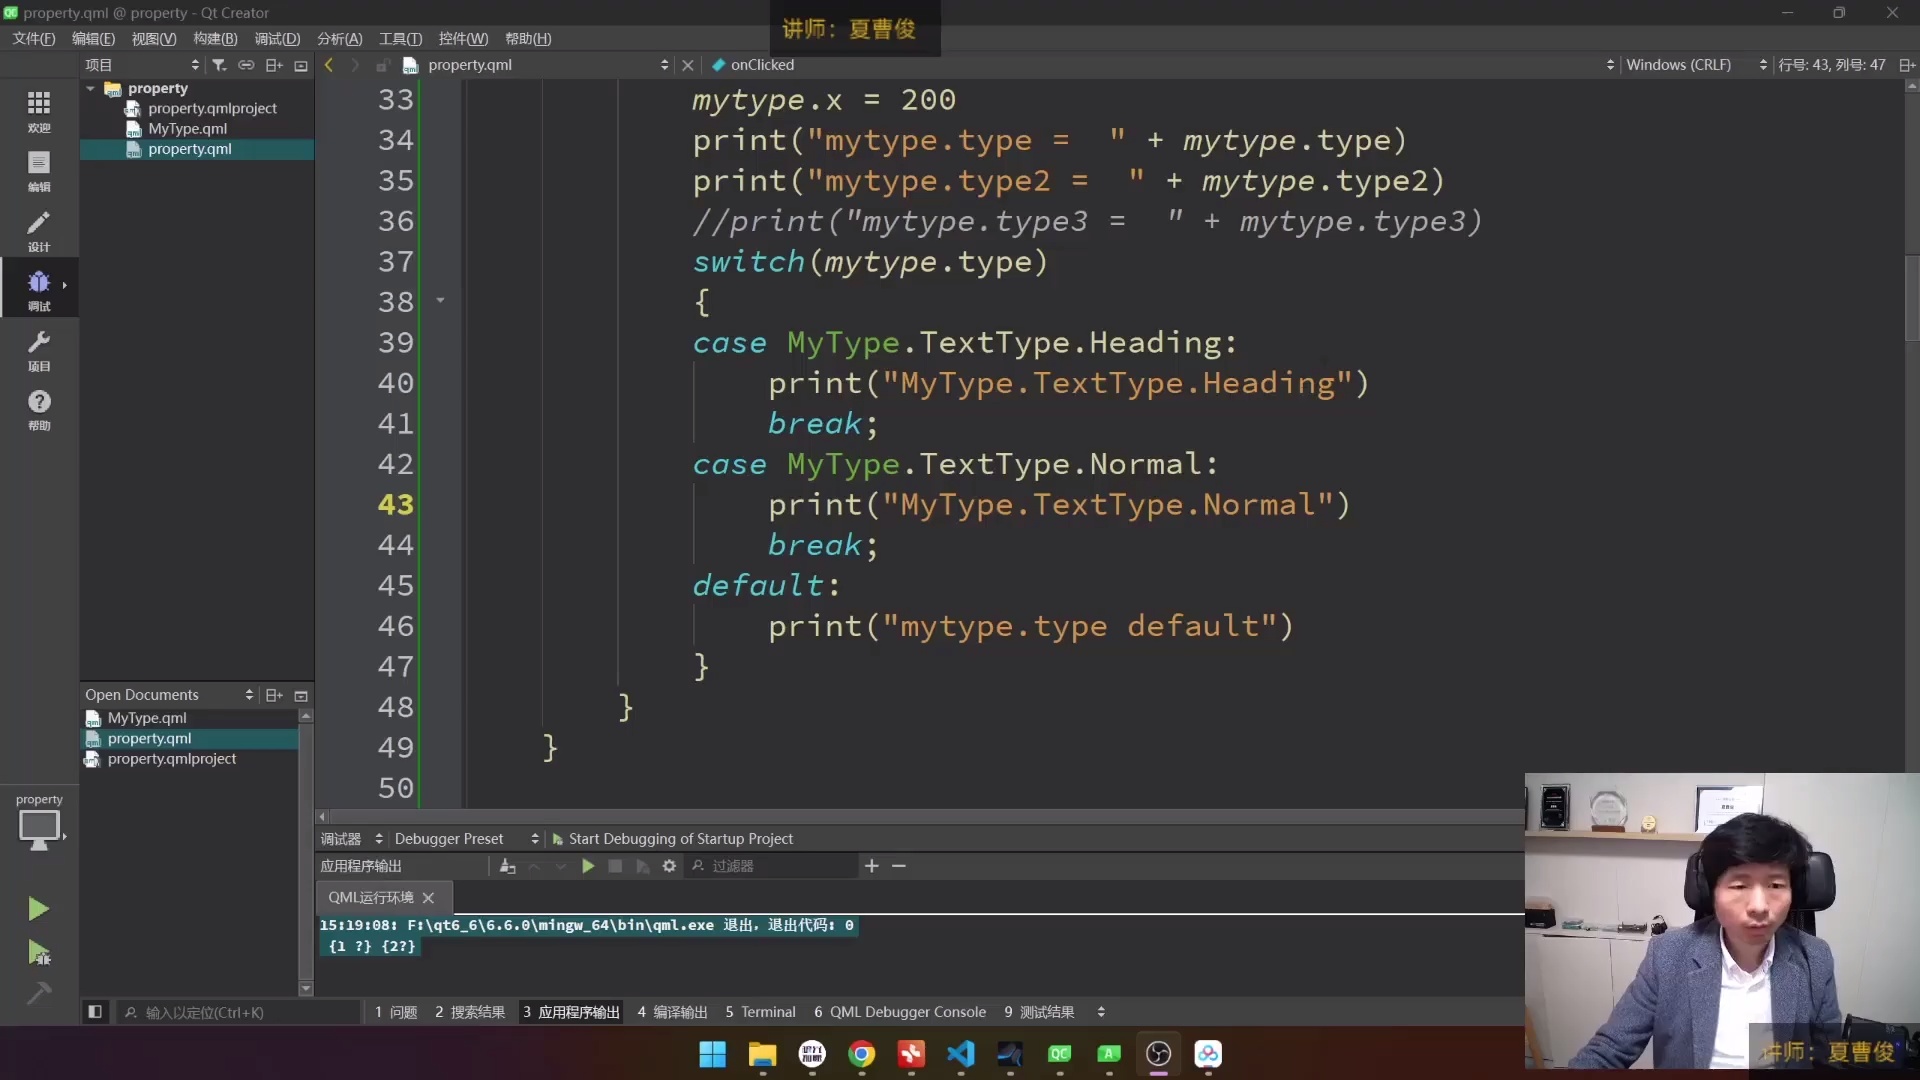This screenshot has width=1920, height=1080.
Task: Open output pane settings gear
Action: [669, 866]
